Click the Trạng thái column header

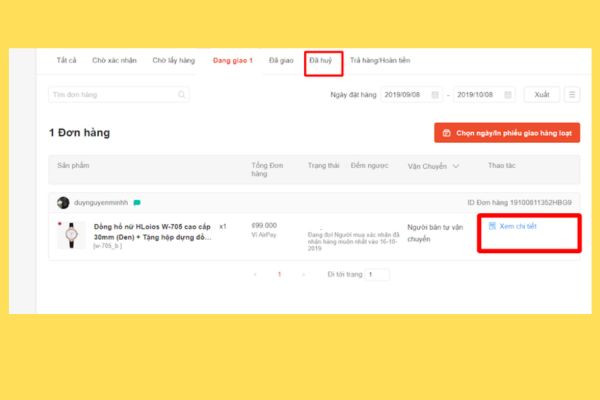coord(323,165)
